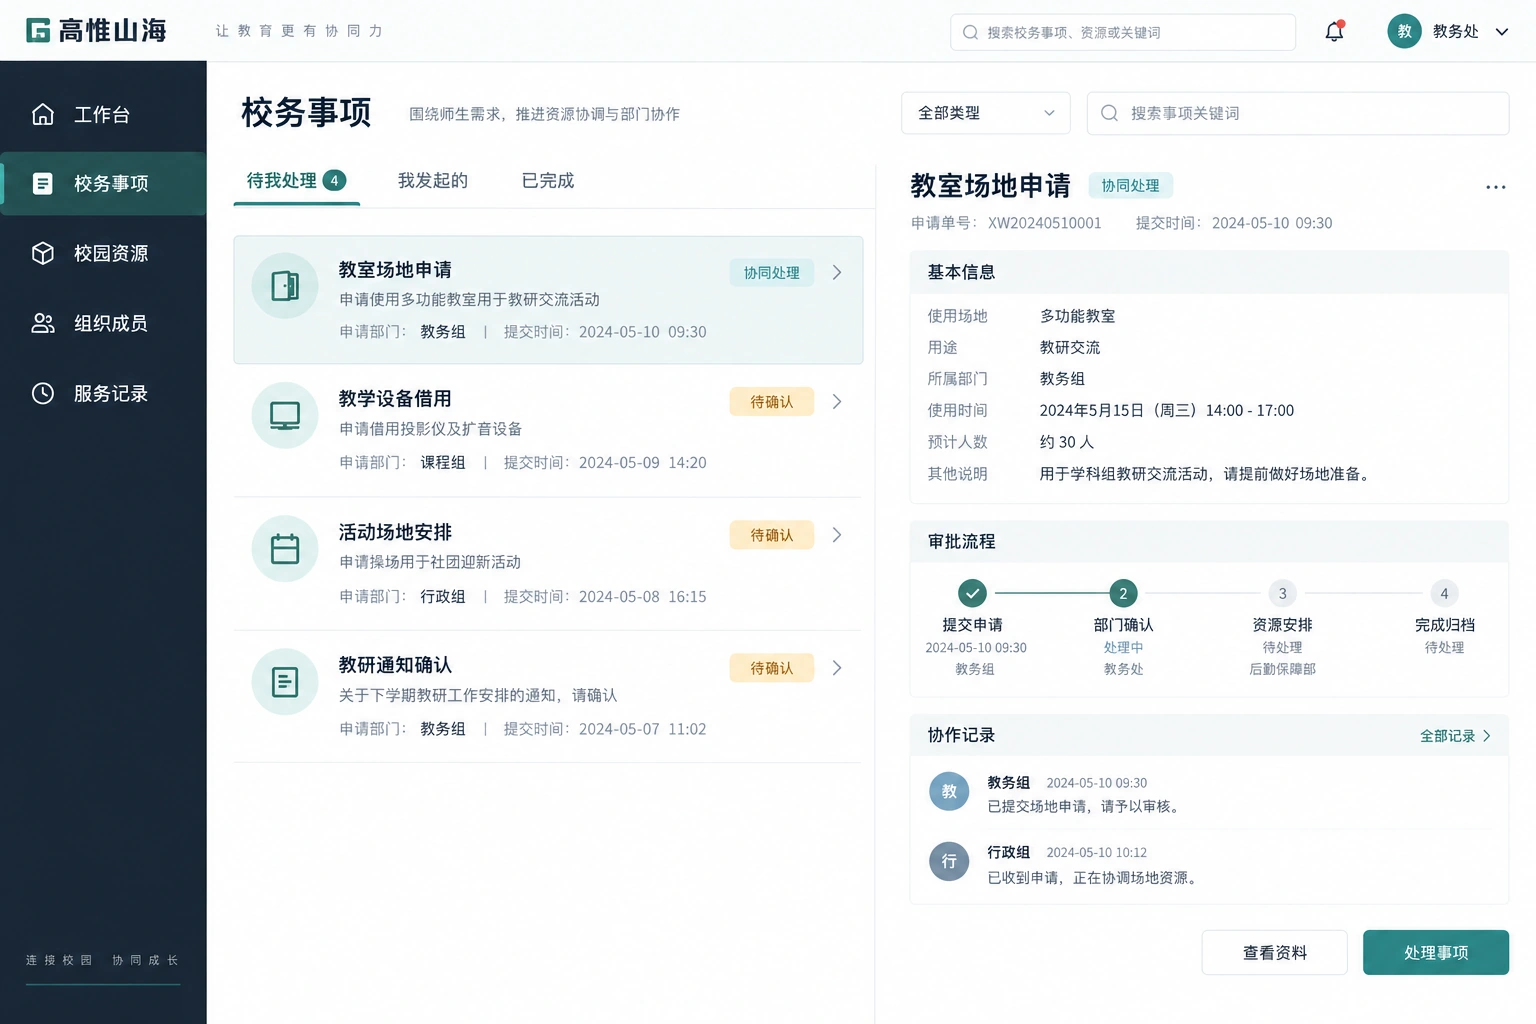Click the 校务事项 document icon in sidebar
This screenshot has width=1536, height=1024.
pos(43,184)
